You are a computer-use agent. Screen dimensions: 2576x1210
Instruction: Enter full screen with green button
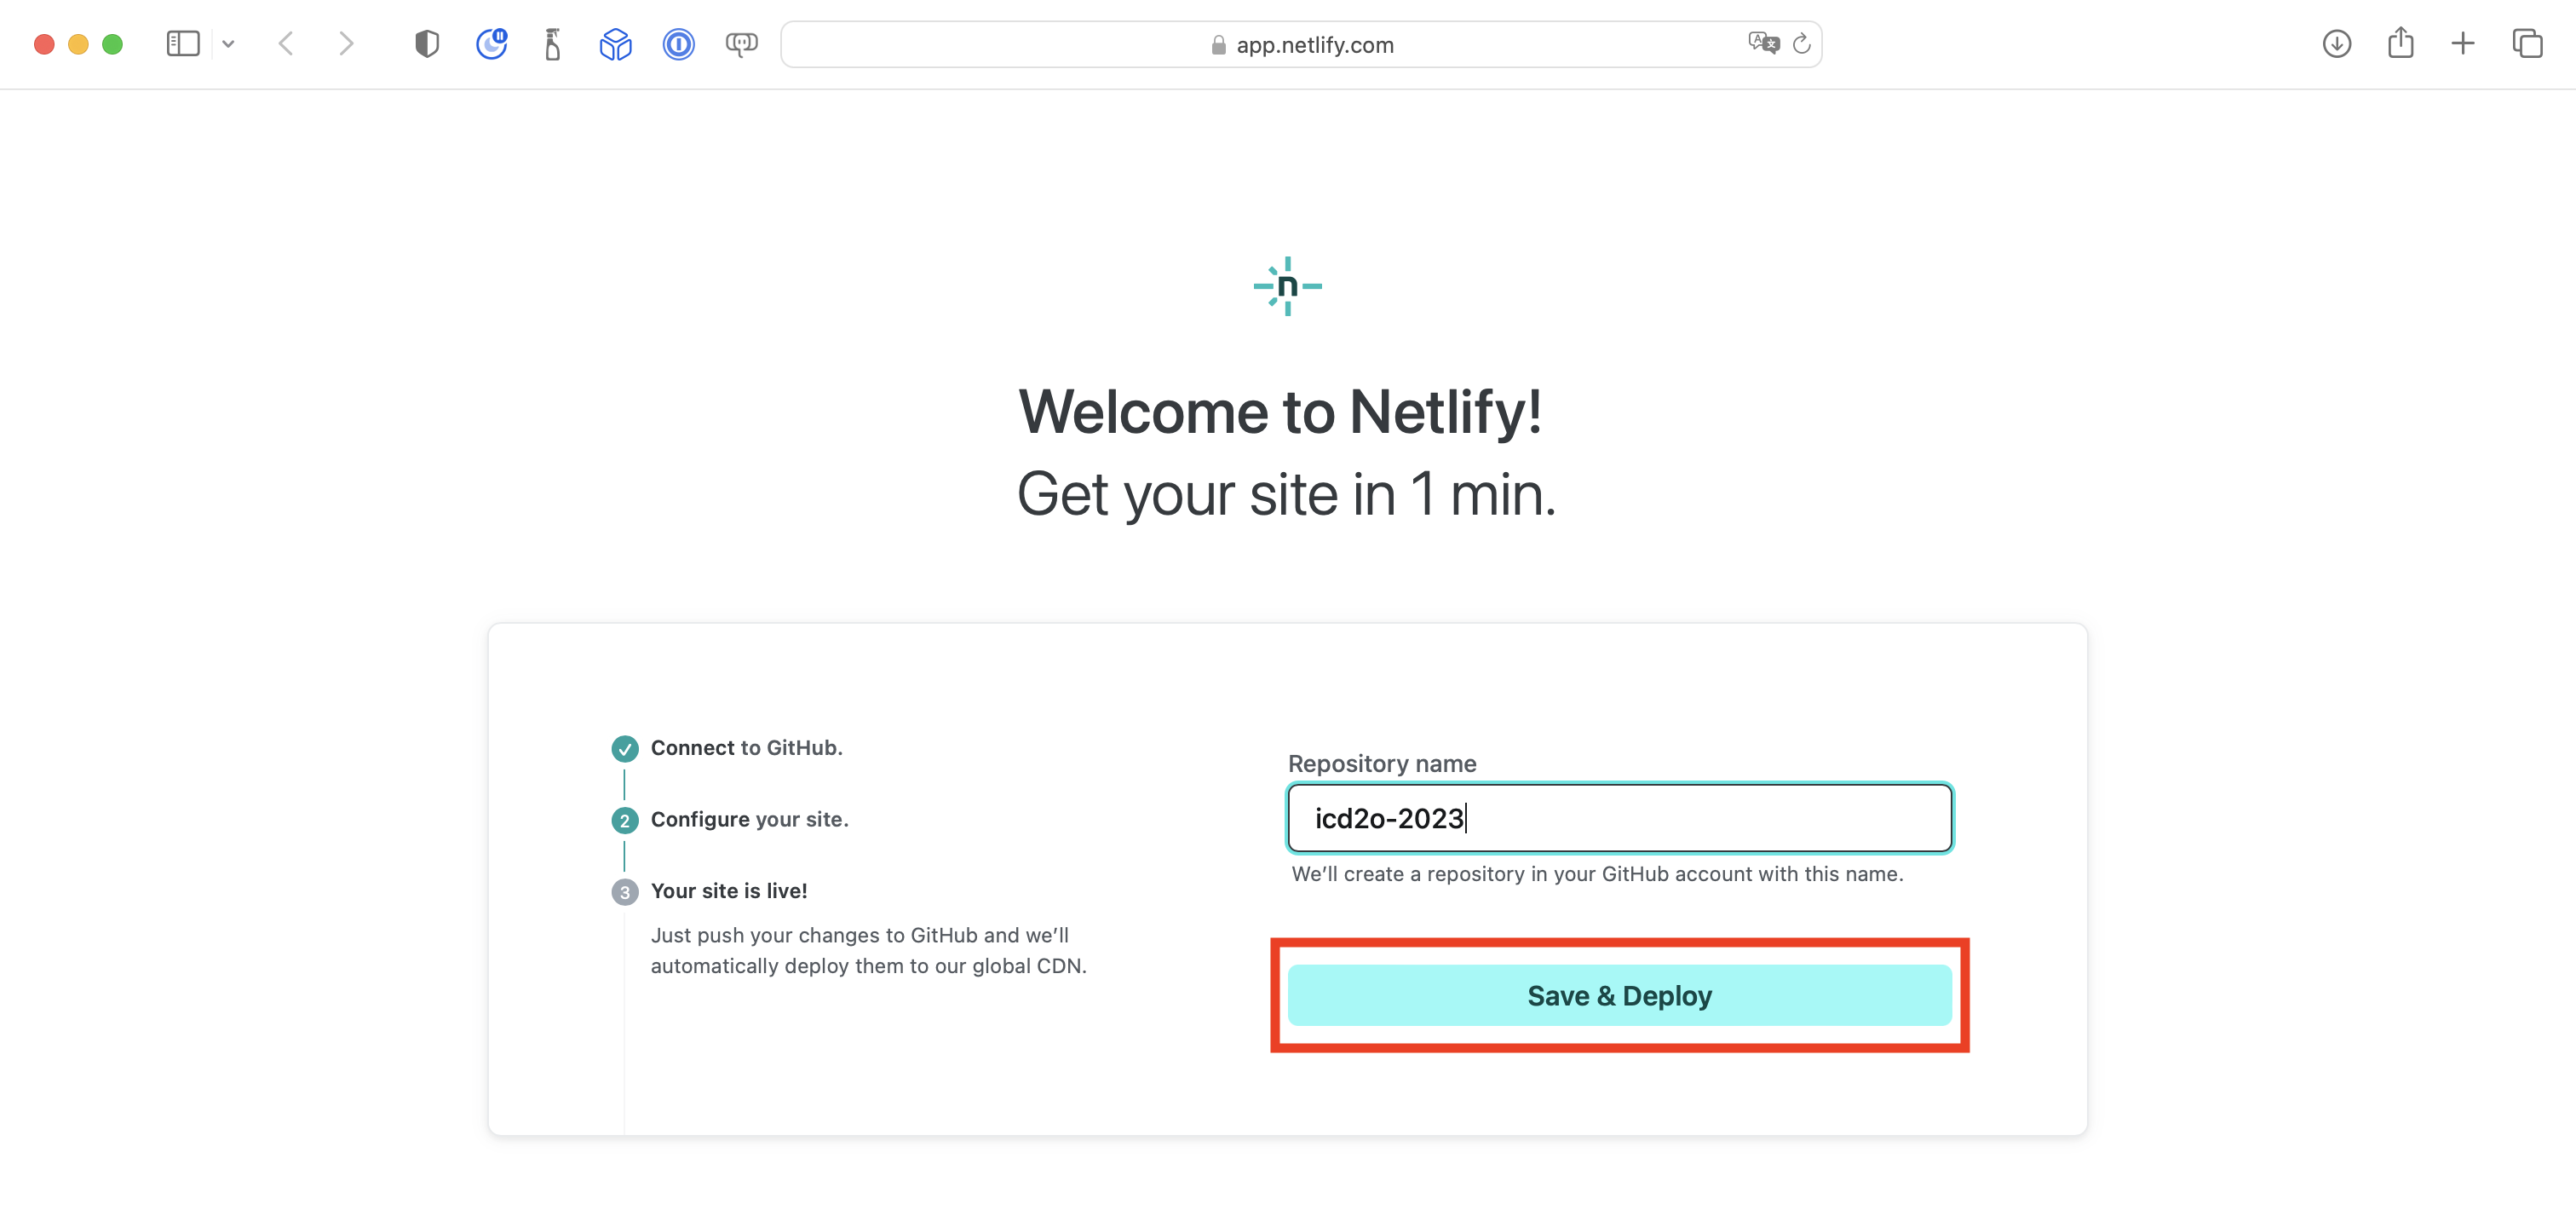pyautogui.click(x=112, y=44)
